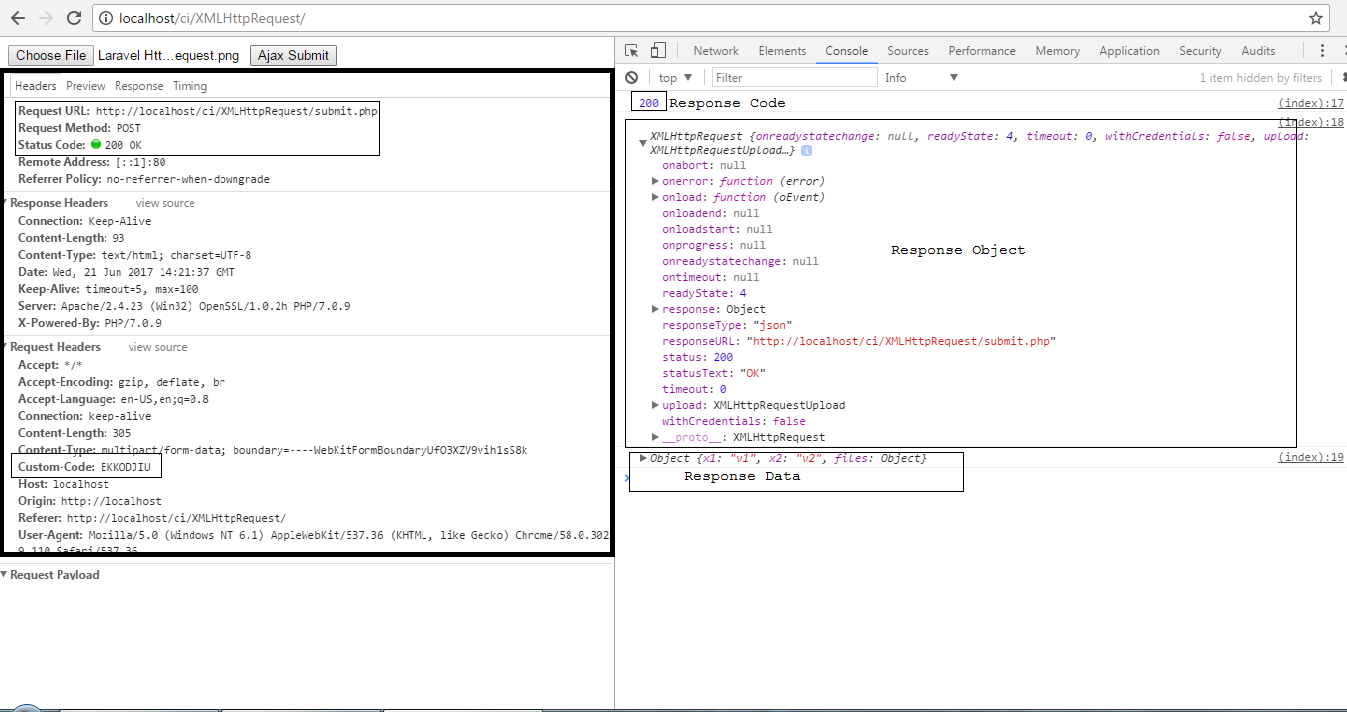Screen dimensions: 1347x712
Task: Switch to the Network tab
Action: tap(716, 51)
